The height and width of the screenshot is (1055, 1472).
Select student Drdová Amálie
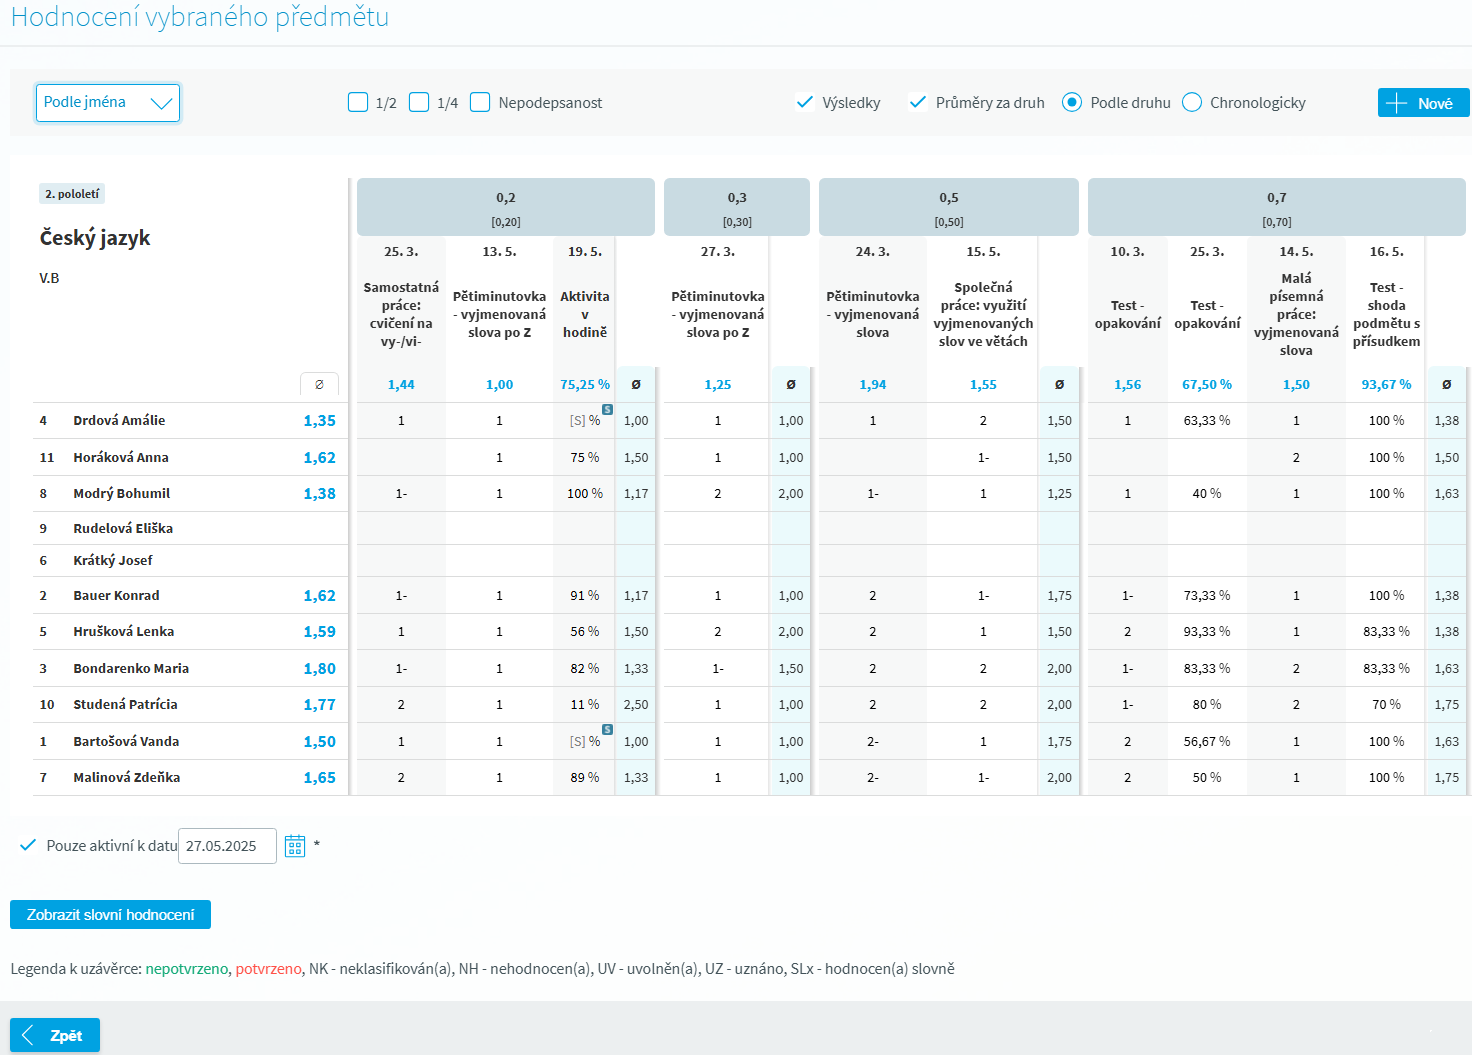click(119, 420)
